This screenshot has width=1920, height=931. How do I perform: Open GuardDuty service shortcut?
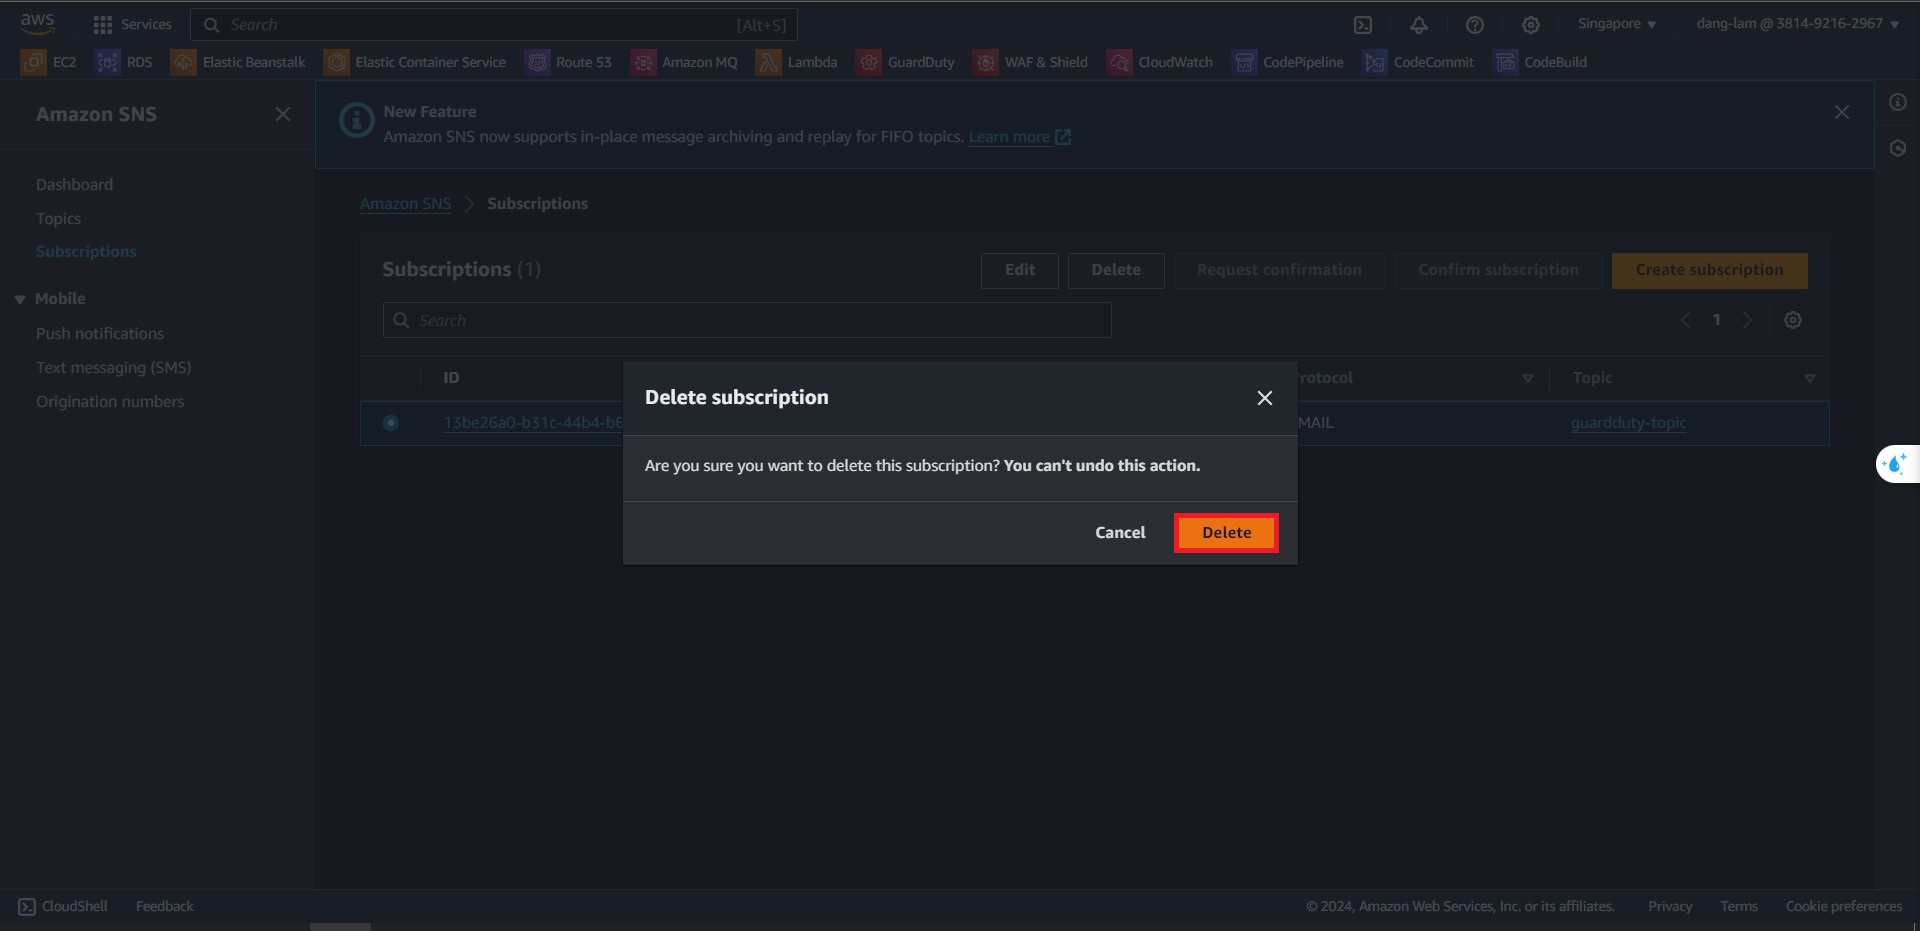click(906, 62)
